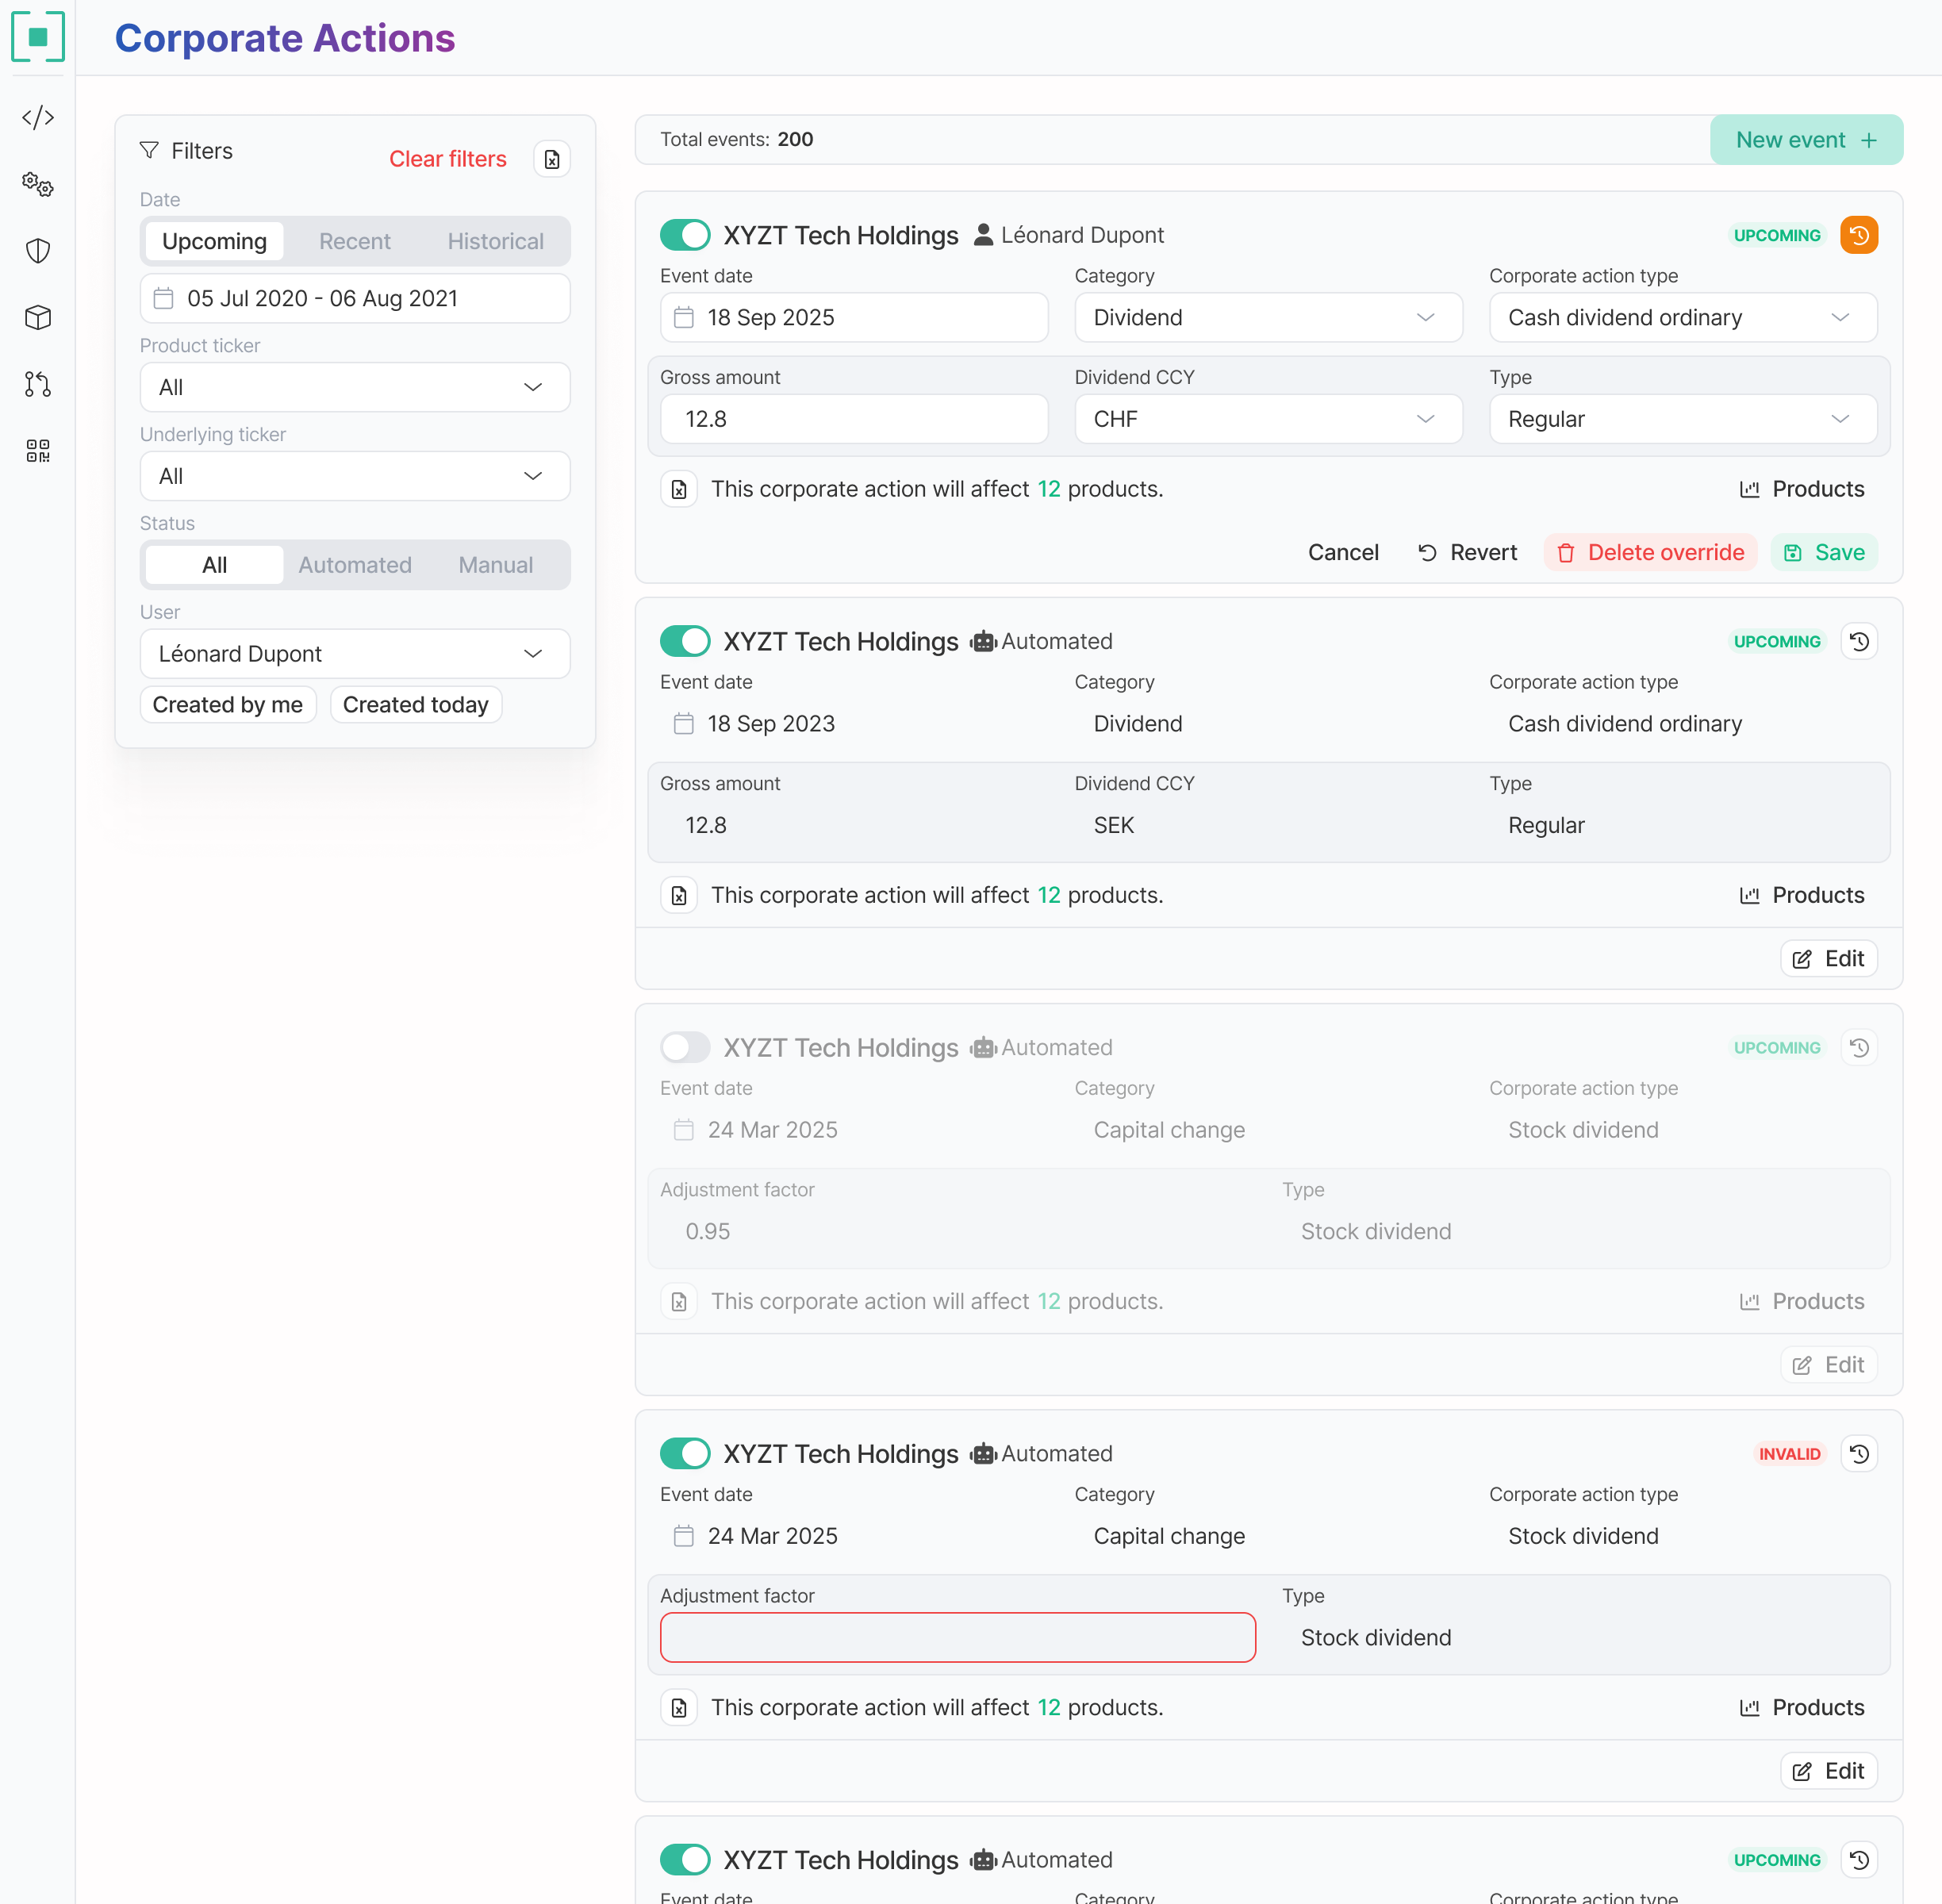Switch to the Historical date tab
The width and height of the screenshot is (1942, 1904).
coord(495,241)
